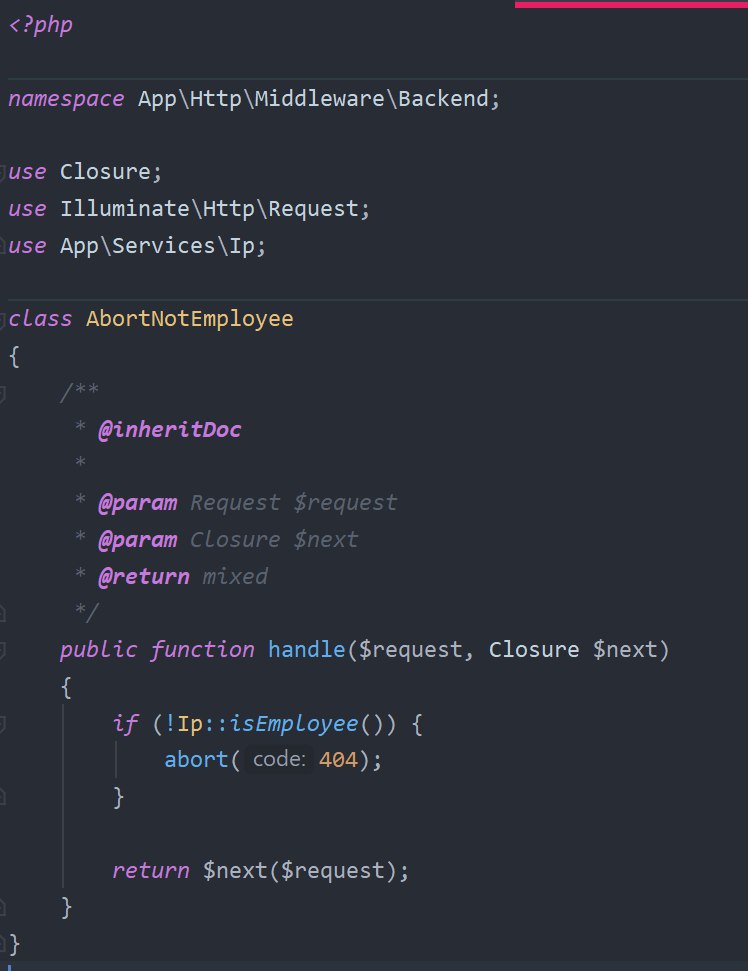748x971 pixels.
Task: Click the "if" keyword
Action: point(125,723)
